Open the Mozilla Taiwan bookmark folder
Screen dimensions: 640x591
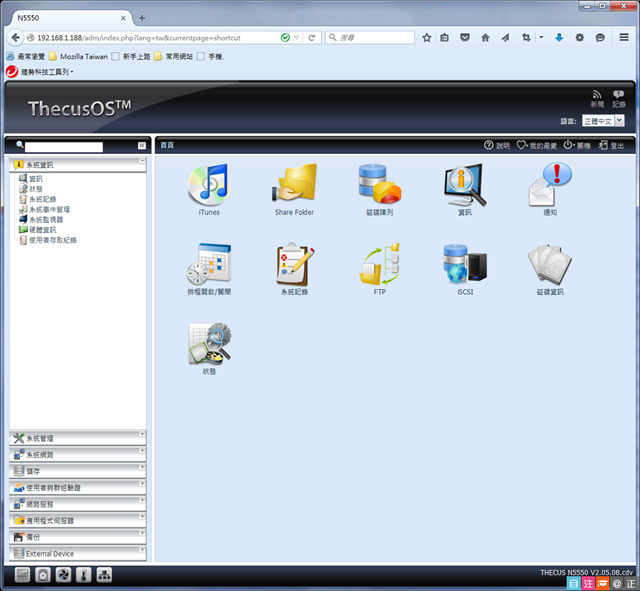(x=78, y=56)
